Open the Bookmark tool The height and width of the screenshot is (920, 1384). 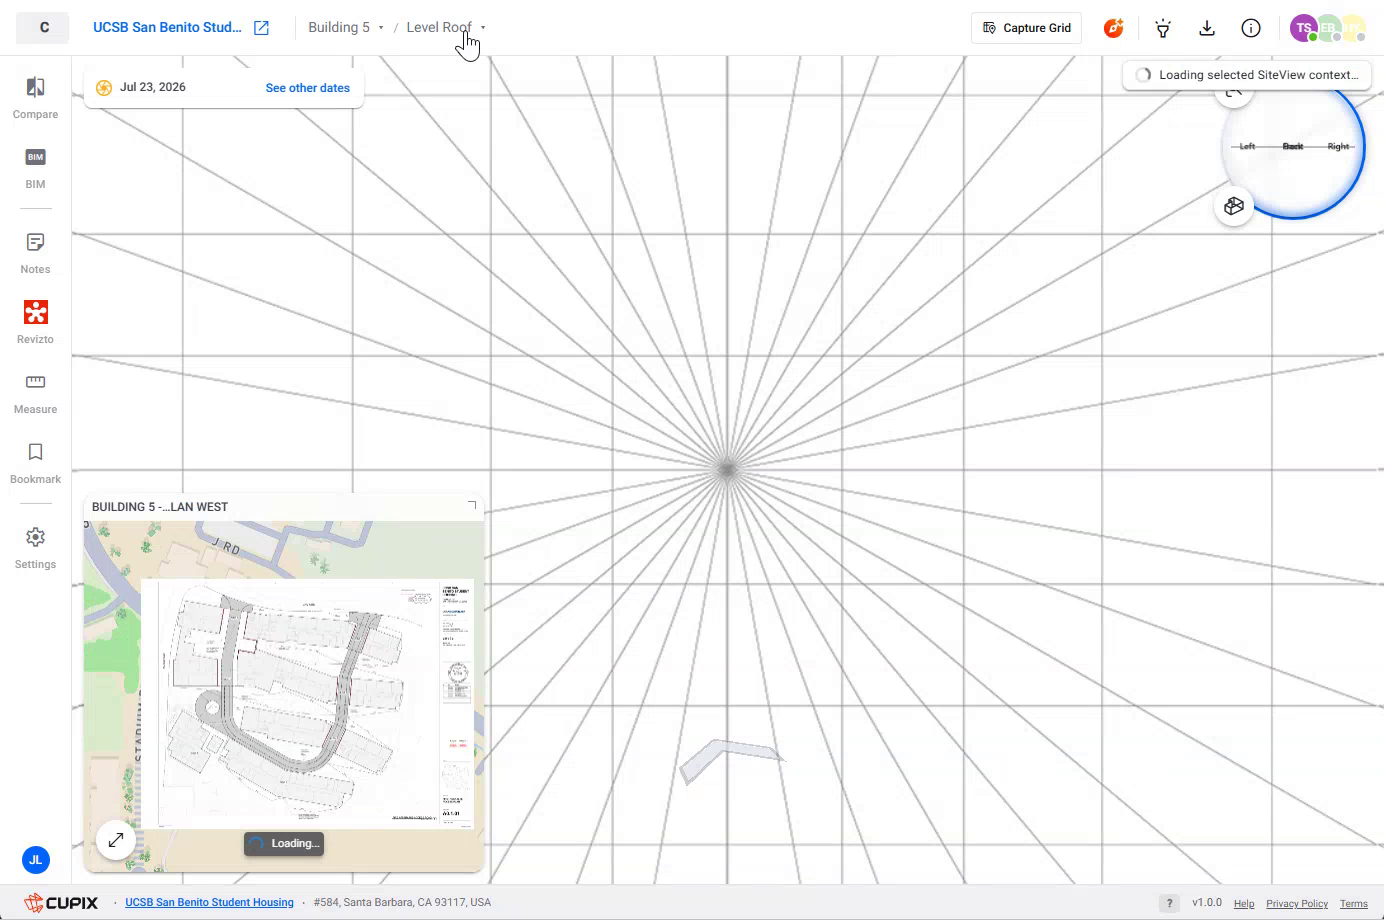pos(35,463)
